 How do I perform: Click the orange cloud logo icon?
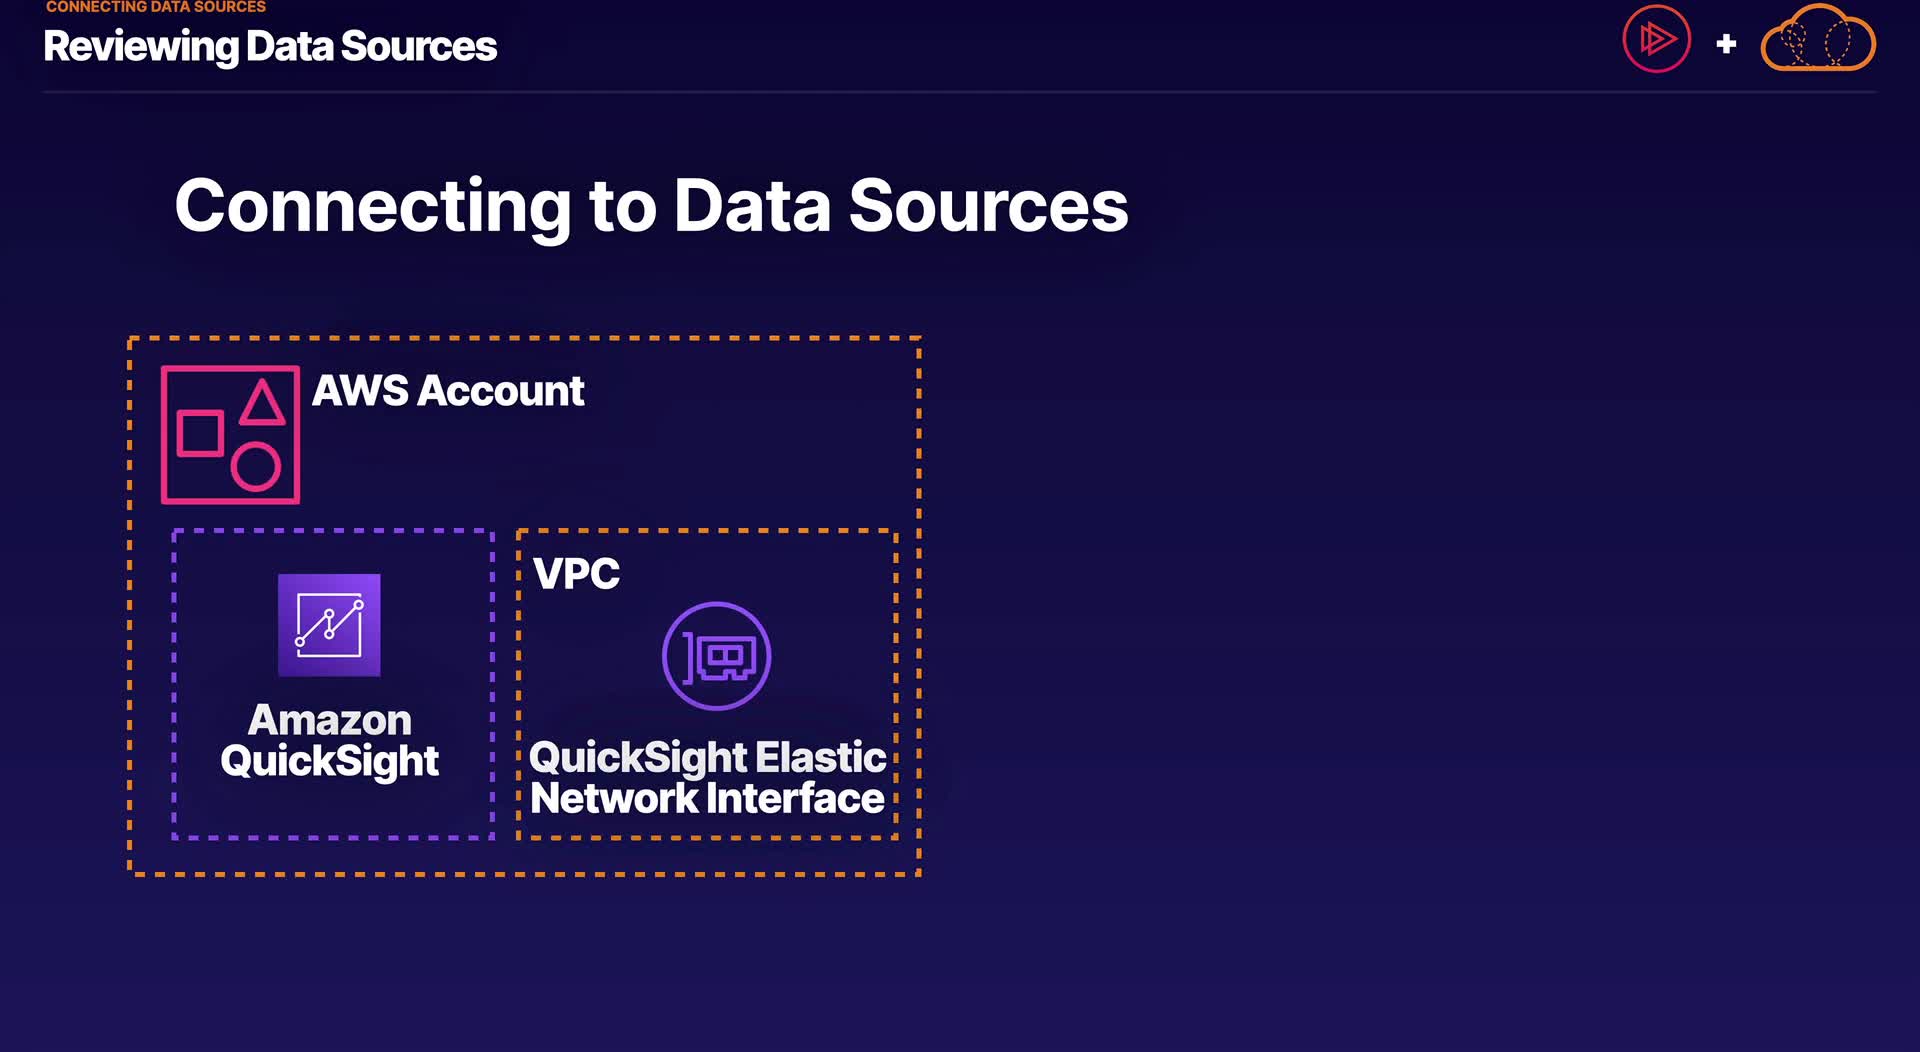(1817, 42)
